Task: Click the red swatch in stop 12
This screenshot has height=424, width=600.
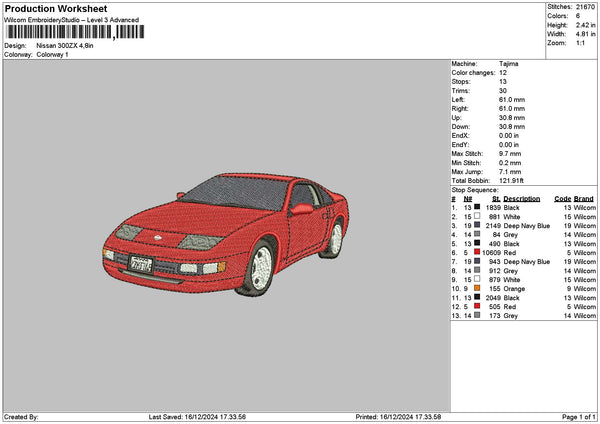Action: coord(477,306)
